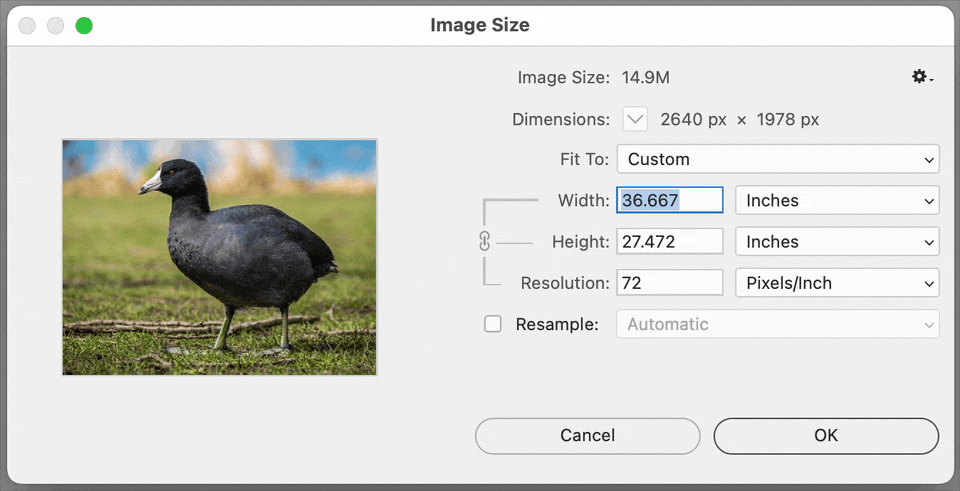Click the bird preview thumbnail
The height and width of the screenshot is (491, 960).
219,257
